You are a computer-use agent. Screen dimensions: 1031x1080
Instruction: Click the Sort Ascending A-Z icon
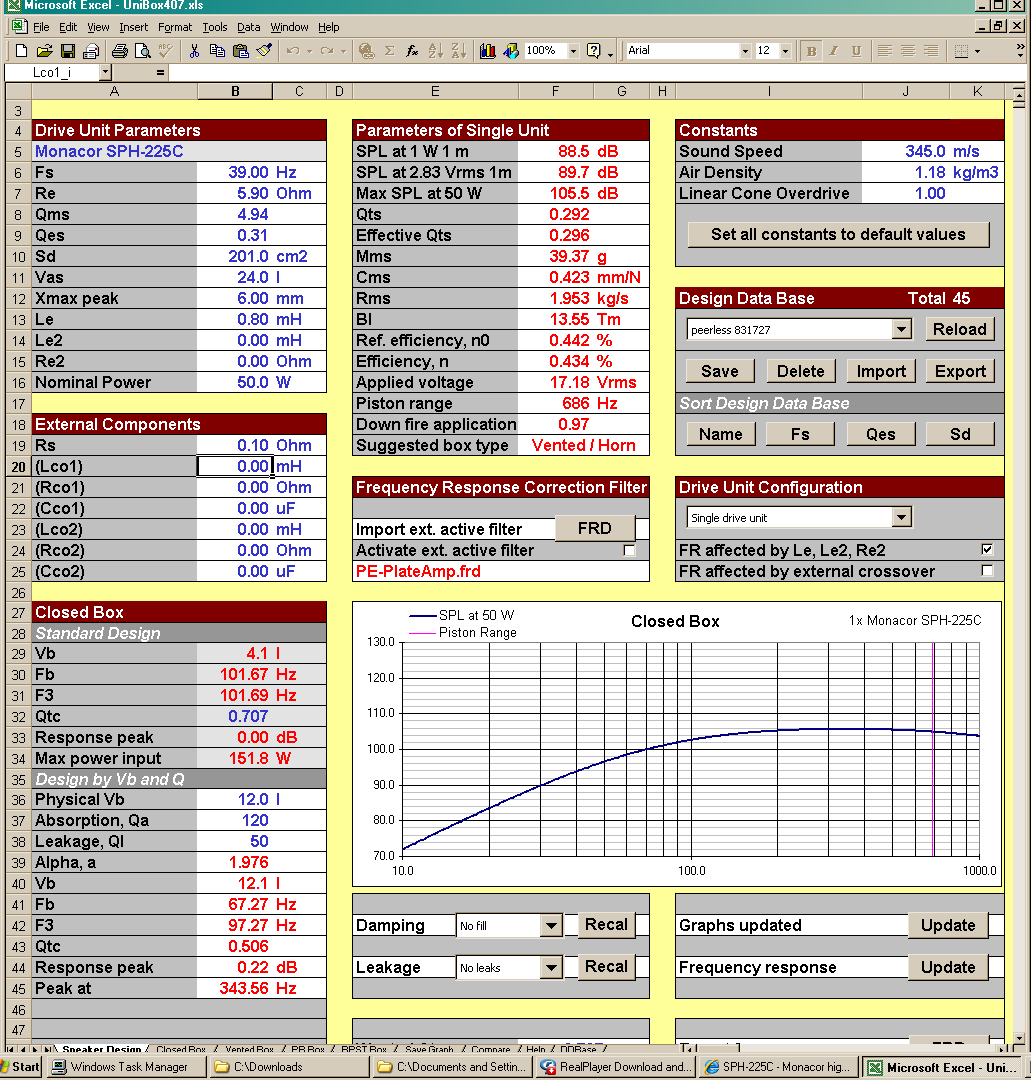coord(435,50)
